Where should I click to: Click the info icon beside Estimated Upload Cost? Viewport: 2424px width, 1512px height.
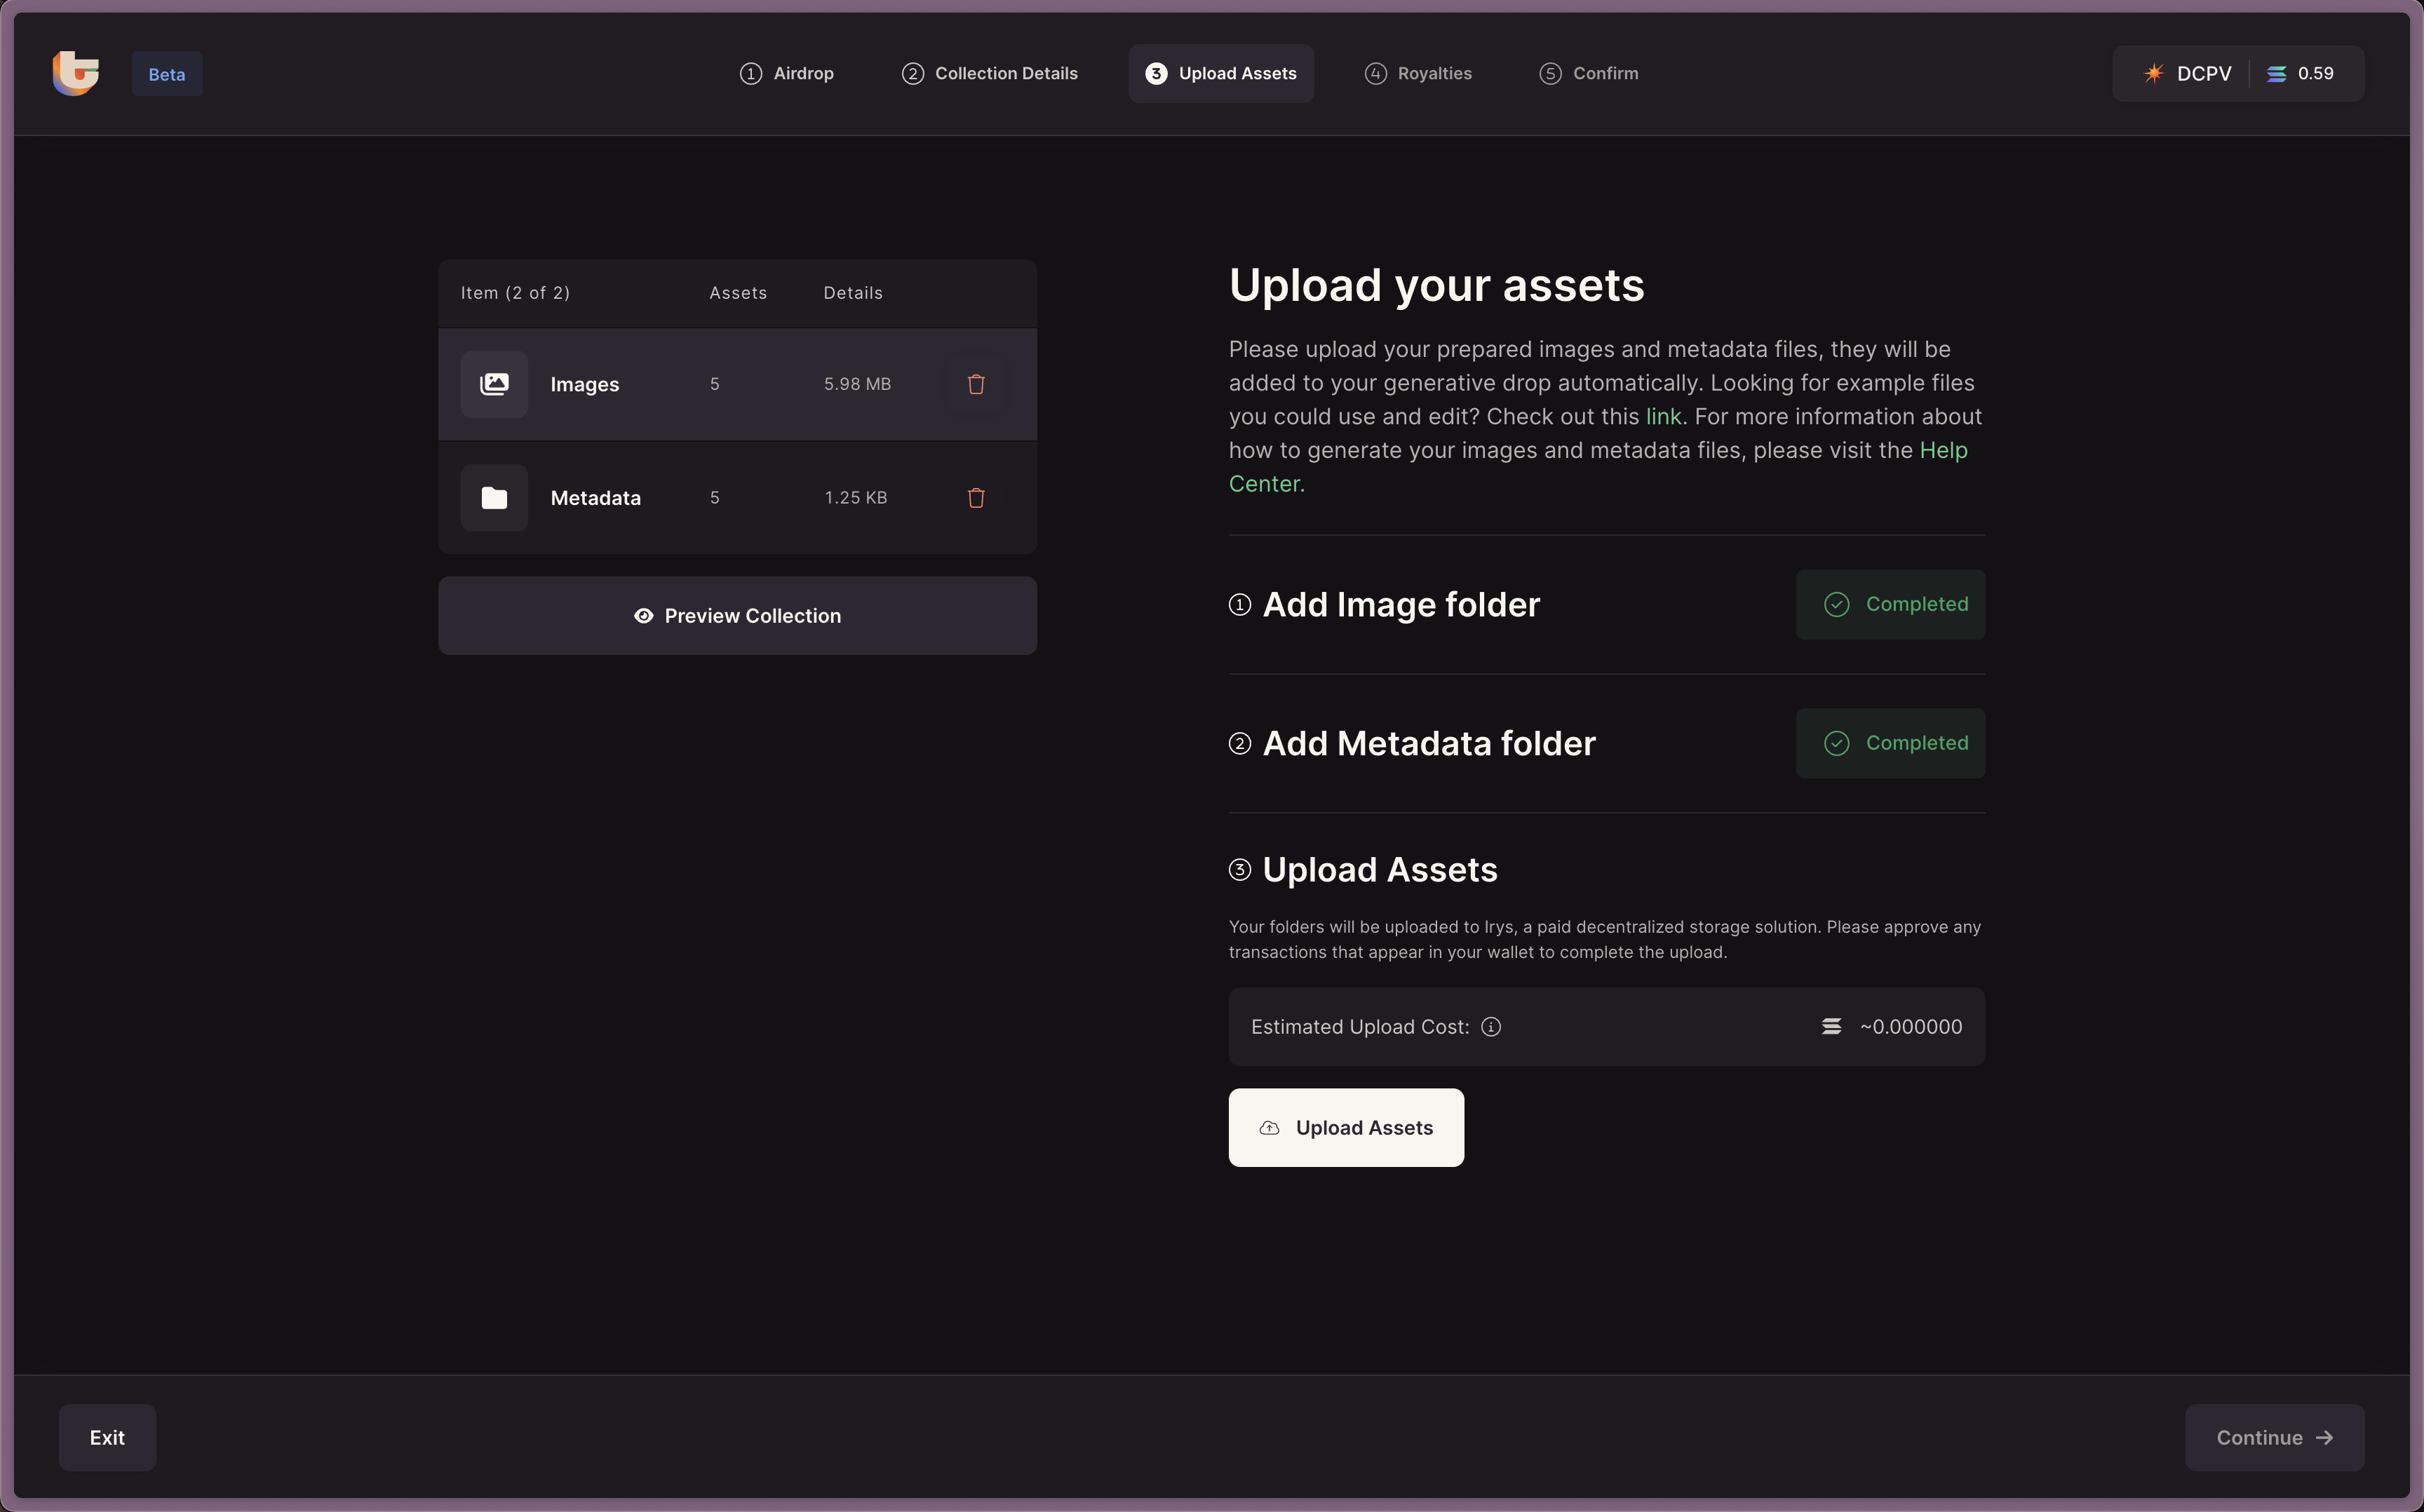coord(1491,1027)
